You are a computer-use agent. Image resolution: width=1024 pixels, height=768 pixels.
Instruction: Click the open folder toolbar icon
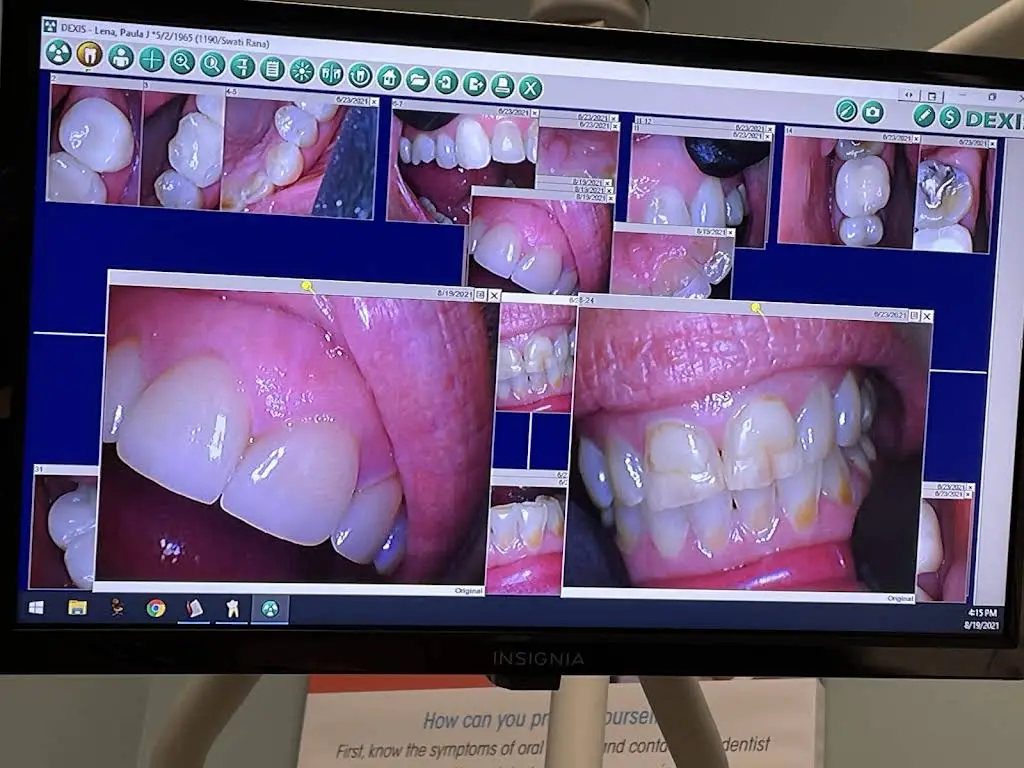pyautogui.click(x=417, y=80)
